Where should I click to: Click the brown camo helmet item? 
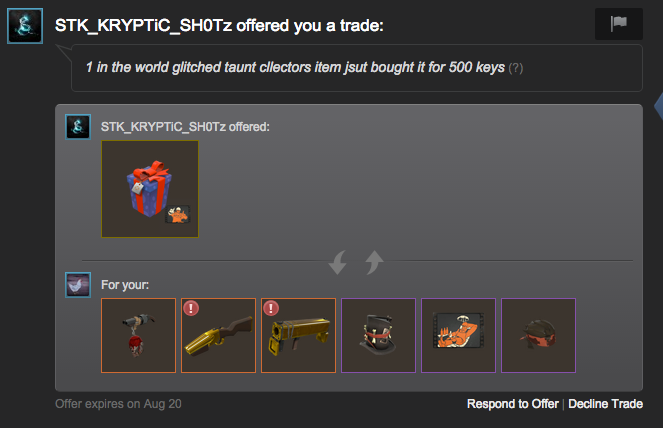click(x=538, y=335)
